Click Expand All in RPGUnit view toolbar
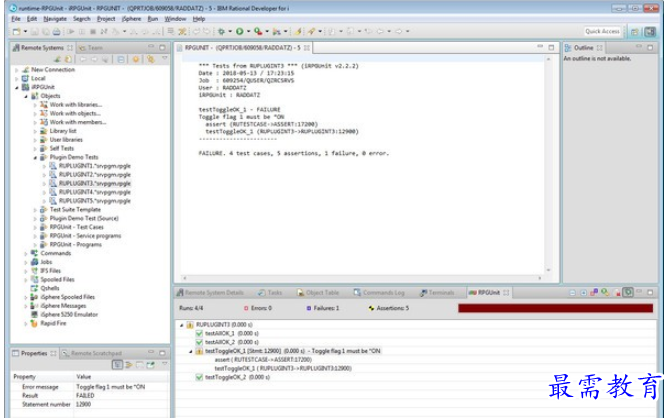Viewport: 670px width, 418px height. click(x=583, y=293)
